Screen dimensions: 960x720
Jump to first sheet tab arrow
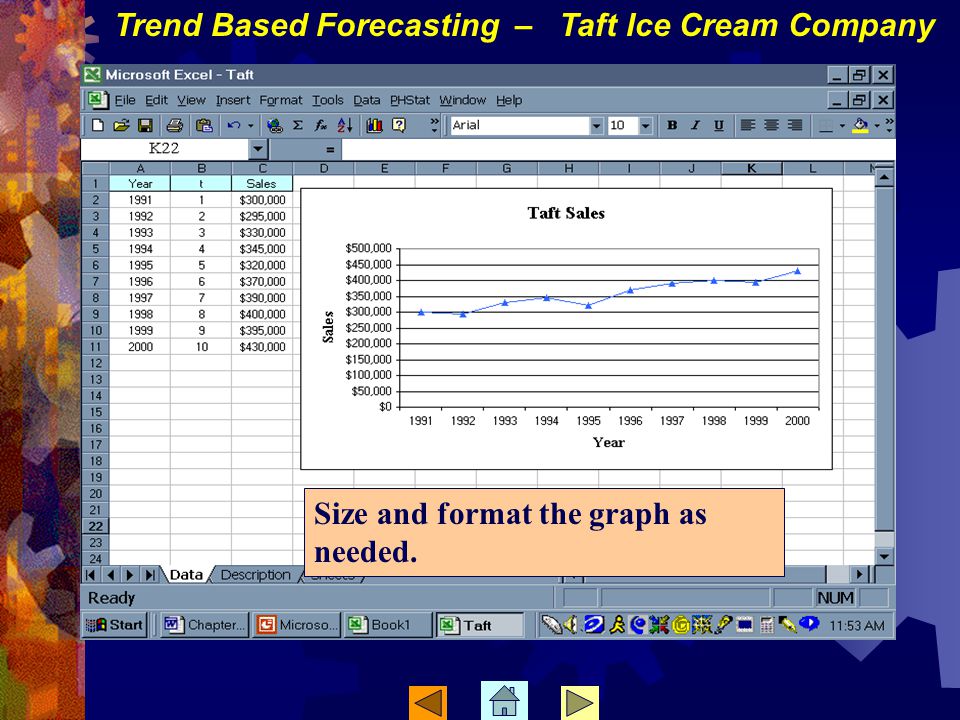[91, 575]
